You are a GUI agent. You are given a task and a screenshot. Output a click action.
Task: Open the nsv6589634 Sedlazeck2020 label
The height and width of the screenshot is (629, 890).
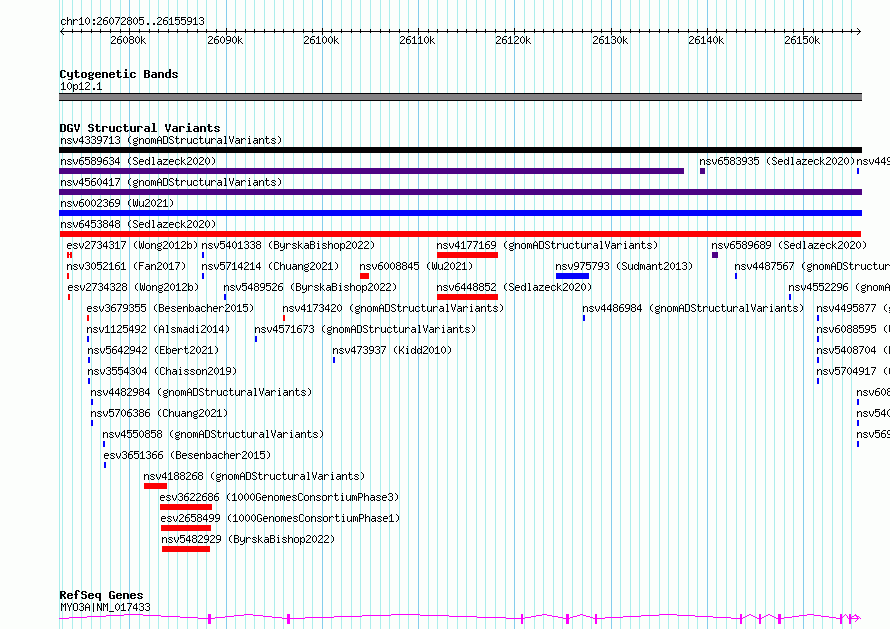point(138,161)
